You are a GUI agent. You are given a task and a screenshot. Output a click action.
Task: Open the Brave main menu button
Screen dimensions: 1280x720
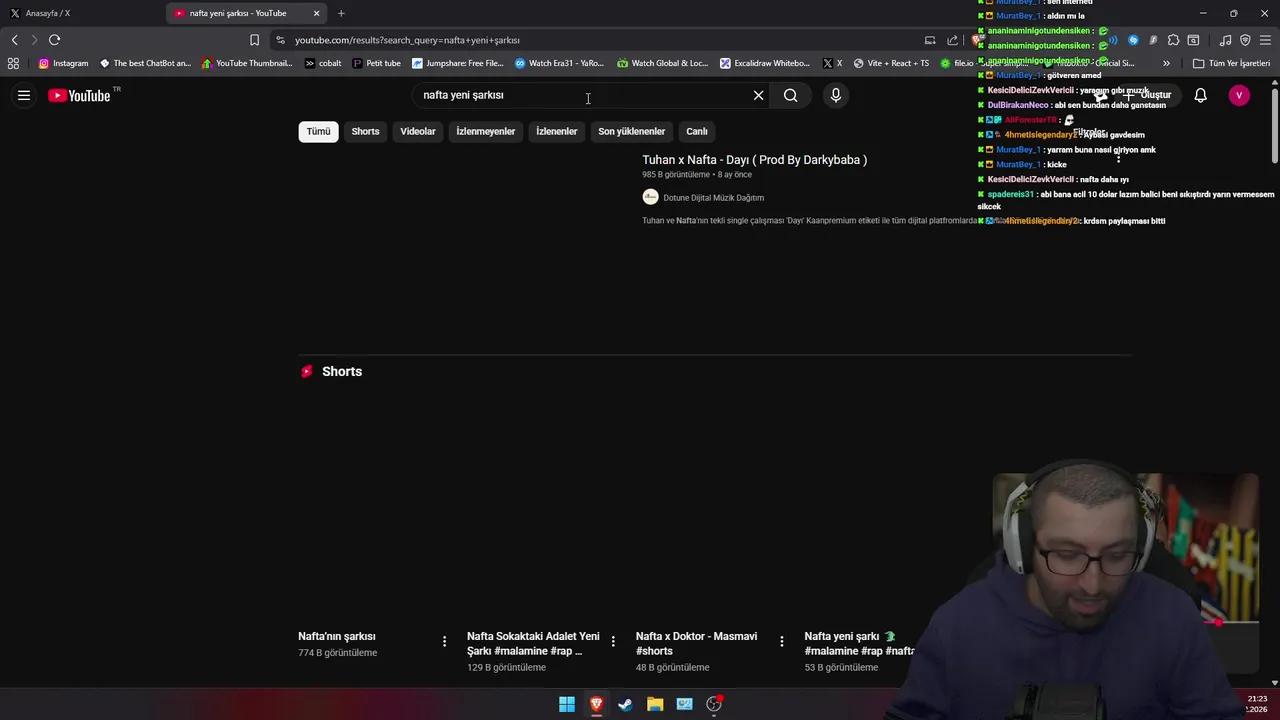coord(1265,40)
